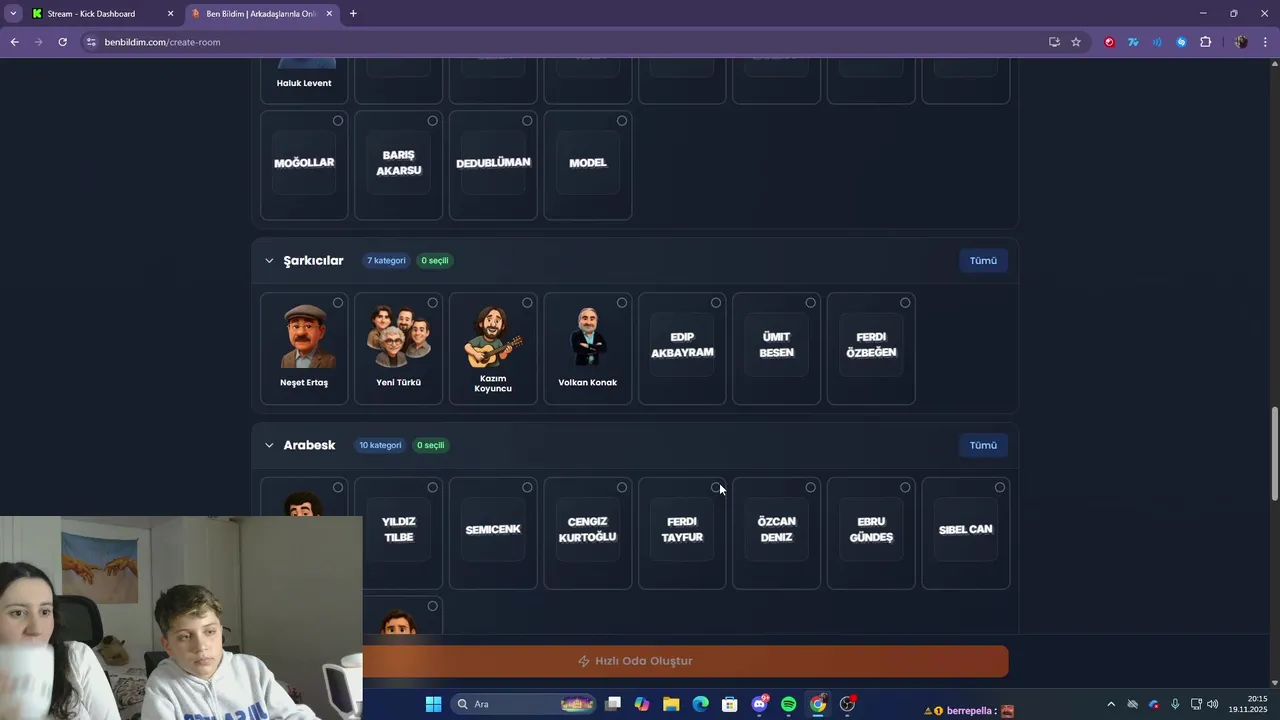Viewport: 1280px width, 720px height.
Task: Open the browser Extensions puzzle menu
Action: pyautogui.click(x=1205, y=42)
